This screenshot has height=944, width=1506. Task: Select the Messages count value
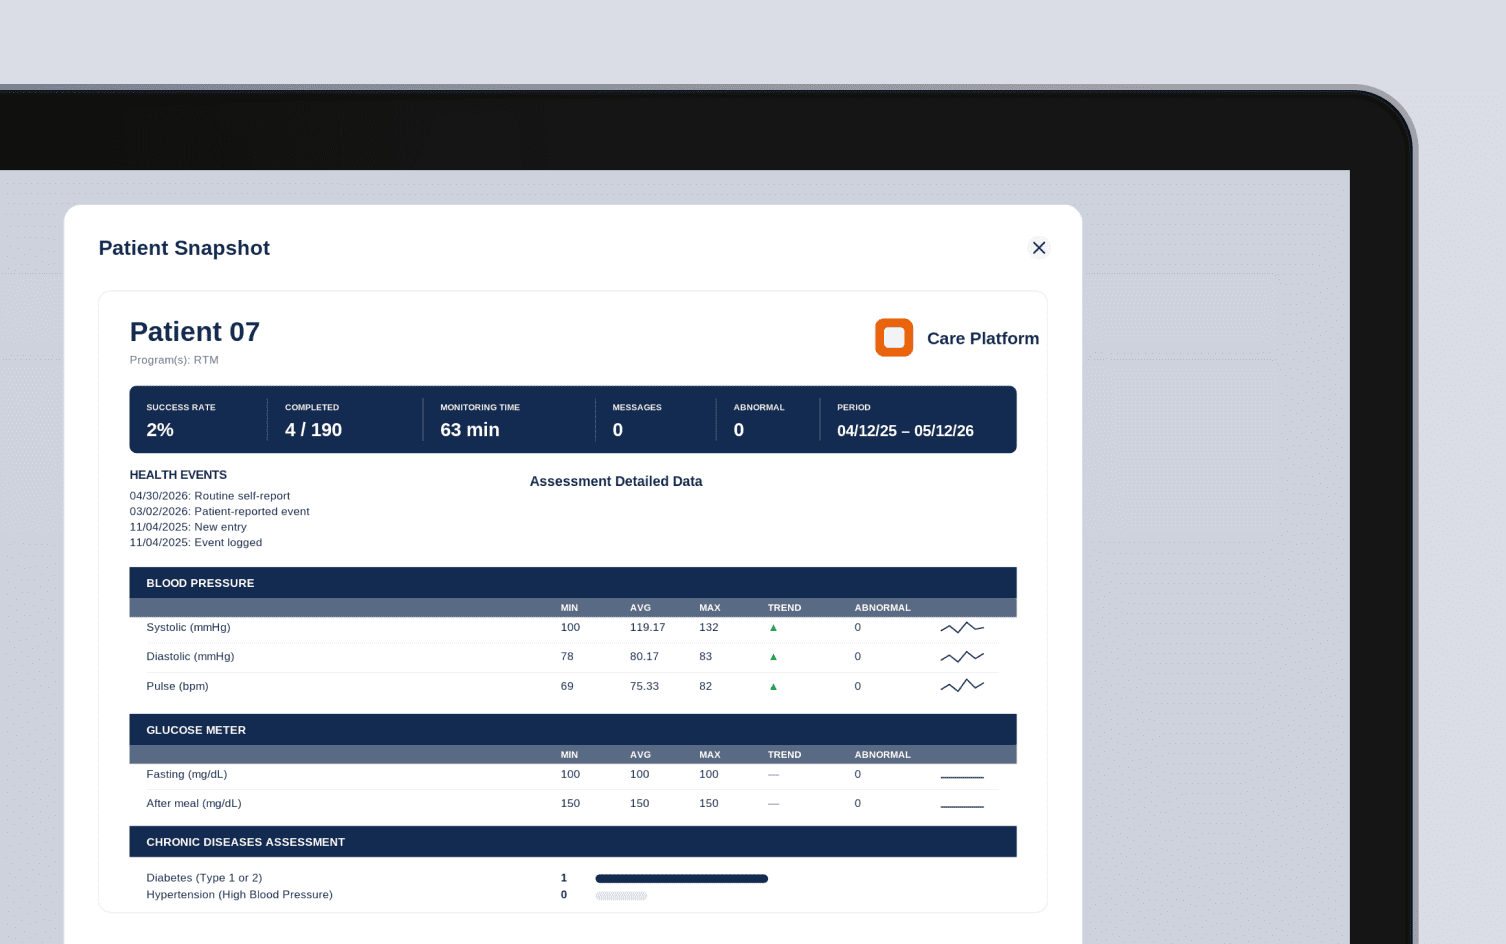[618, 430]
